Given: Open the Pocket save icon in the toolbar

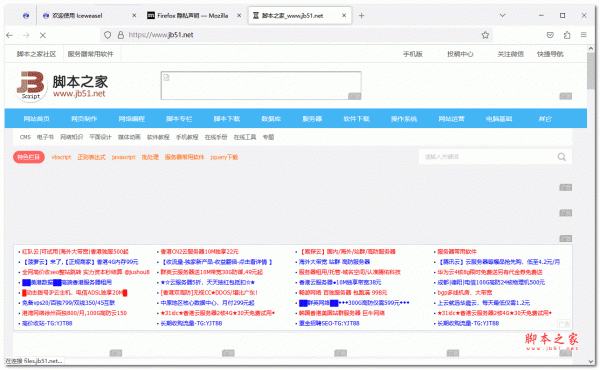Looking at the screenshot, I should click(x=550, y=35).
